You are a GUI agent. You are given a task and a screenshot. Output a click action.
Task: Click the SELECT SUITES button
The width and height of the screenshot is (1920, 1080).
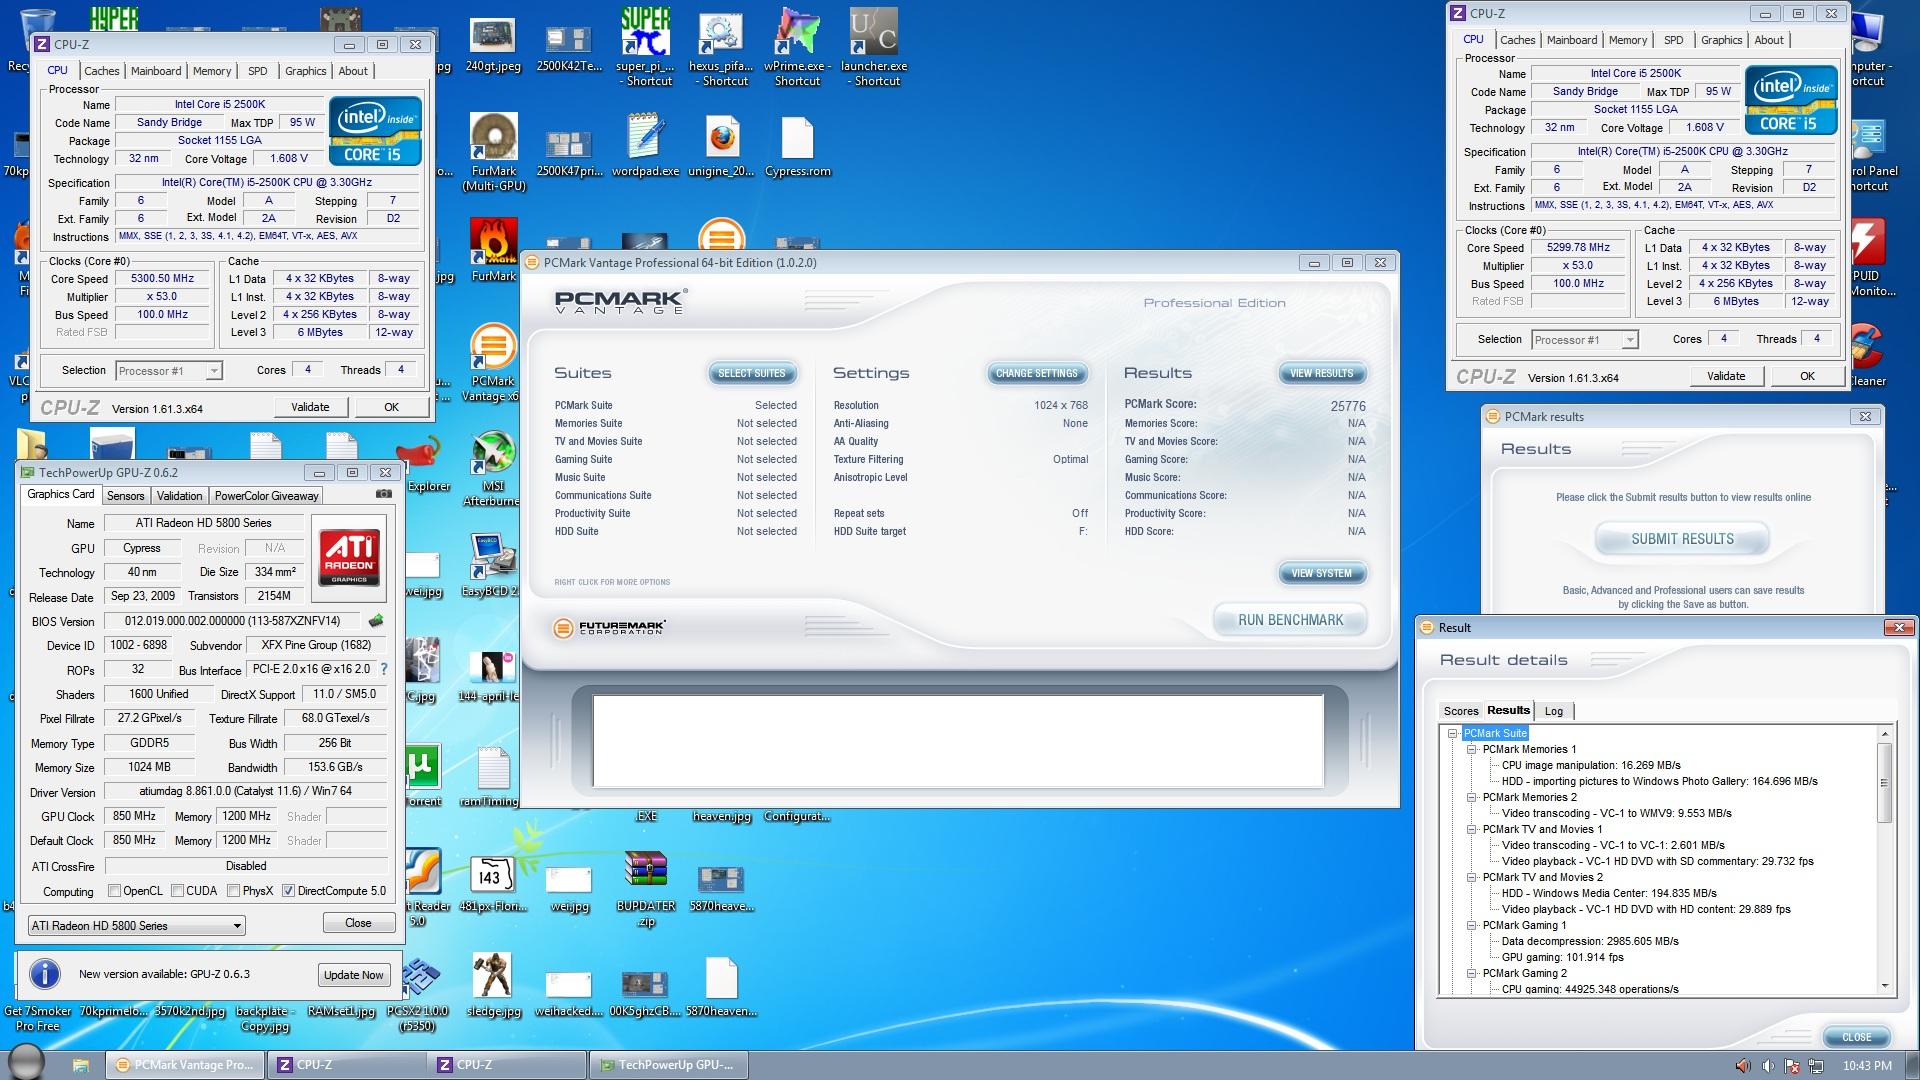[x=752, y=373]
